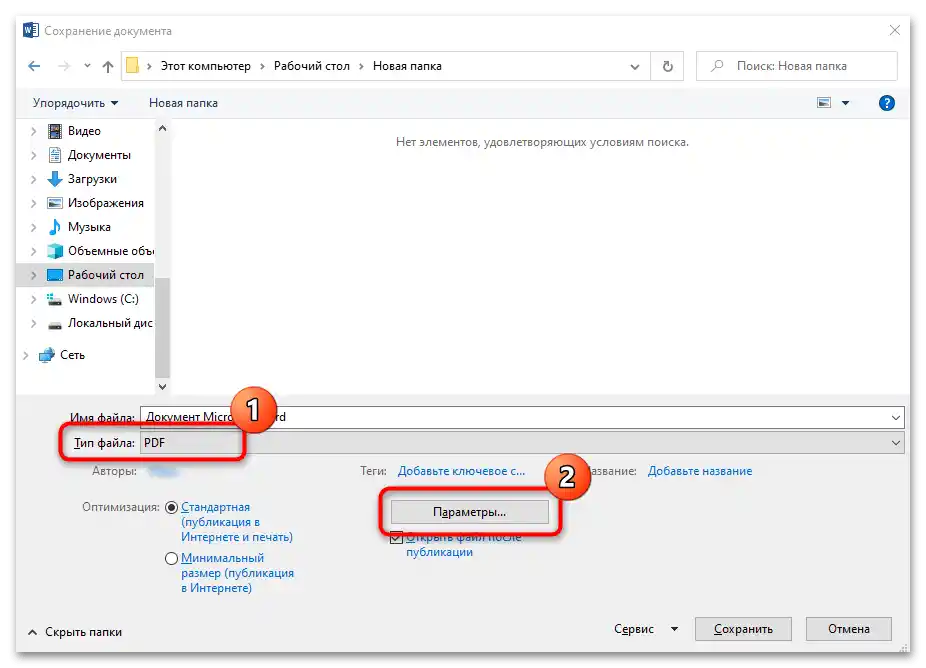This screenshot has height=668, width=926.
Task: Refresh the Новая папка folder view
Action: 667,66
